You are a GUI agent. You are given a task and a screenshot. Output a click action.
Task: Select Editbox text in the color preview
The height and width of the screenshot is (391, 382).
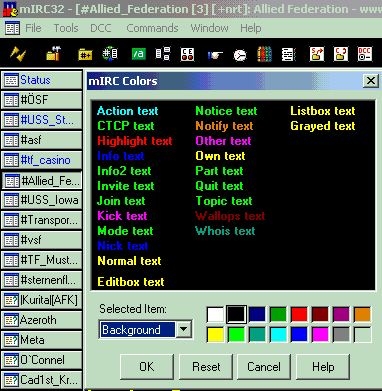[131, 282]
